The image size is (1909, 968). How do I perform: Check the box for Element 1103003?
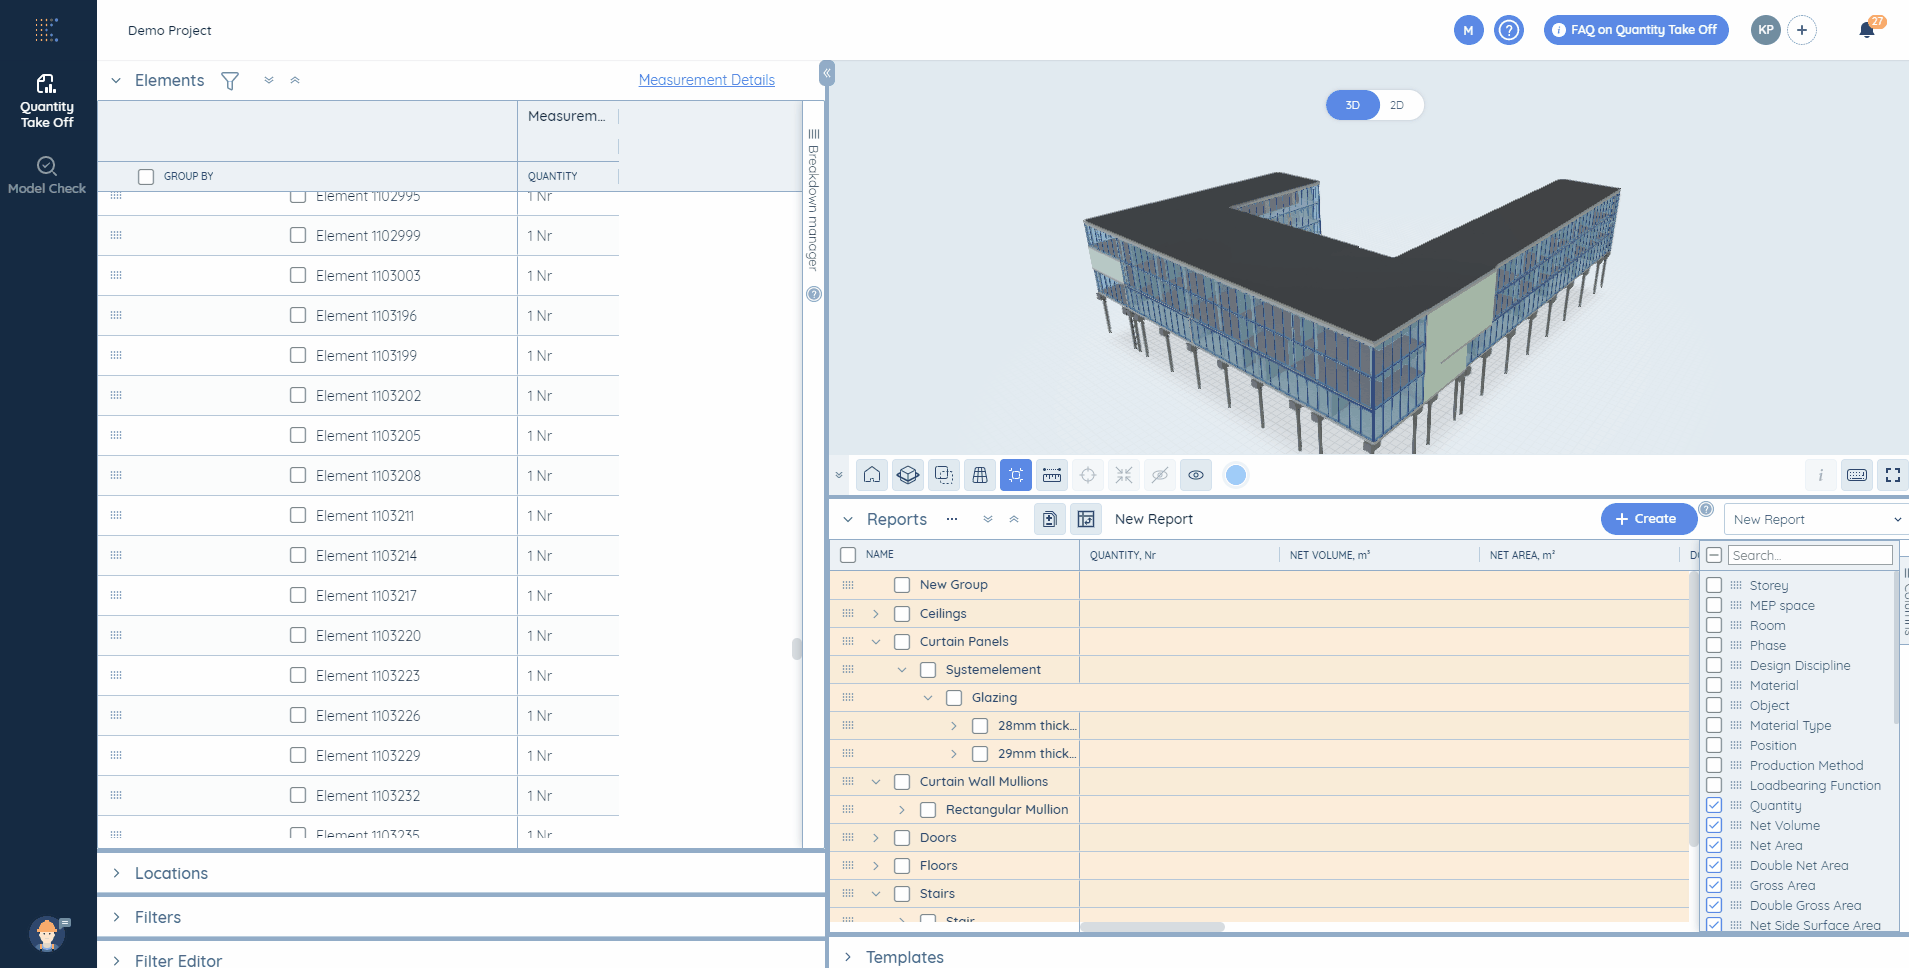click(x=298, y=275)
